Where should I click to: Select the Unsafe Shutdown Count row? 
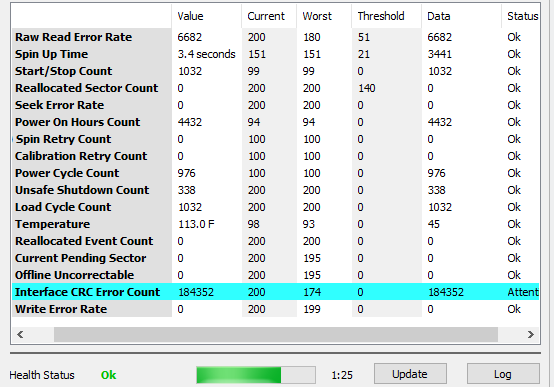tap(276, 190)
